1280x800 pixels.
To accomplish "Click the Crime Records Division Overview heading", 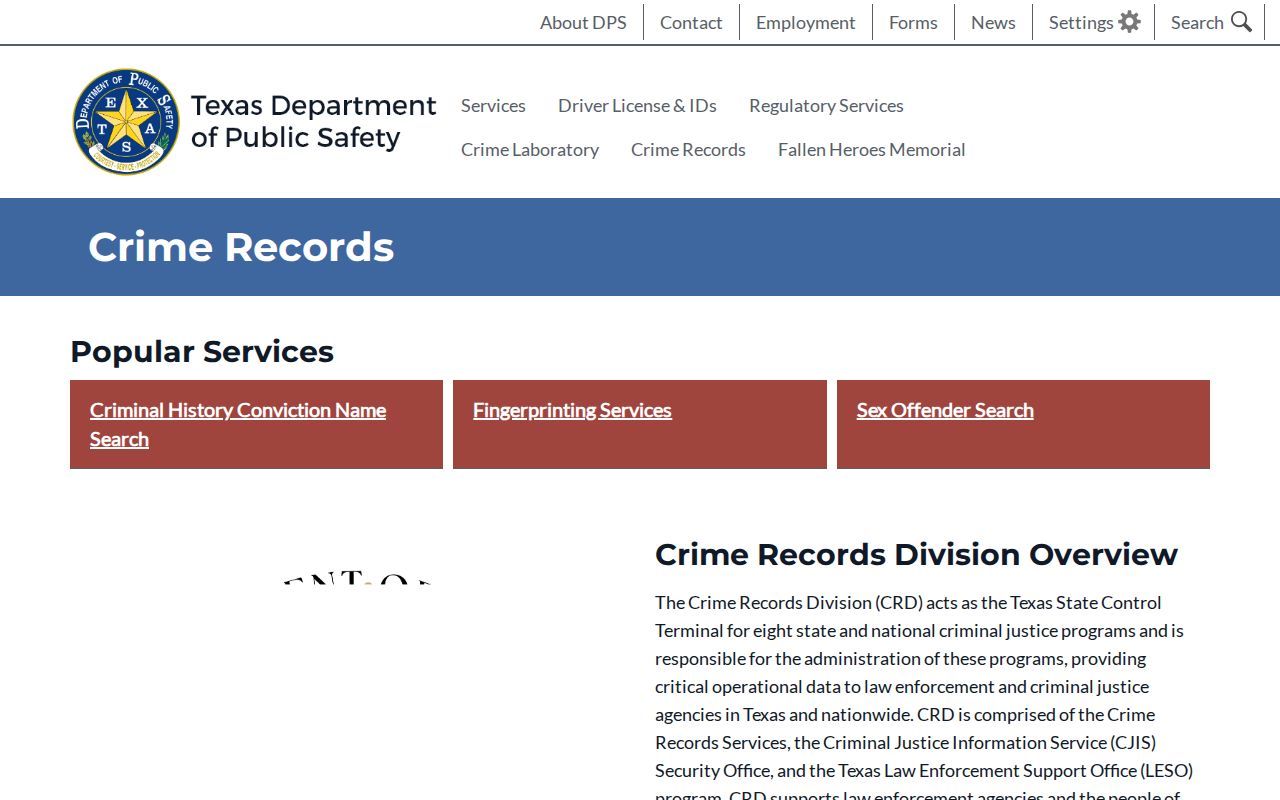I will [916, 554].
